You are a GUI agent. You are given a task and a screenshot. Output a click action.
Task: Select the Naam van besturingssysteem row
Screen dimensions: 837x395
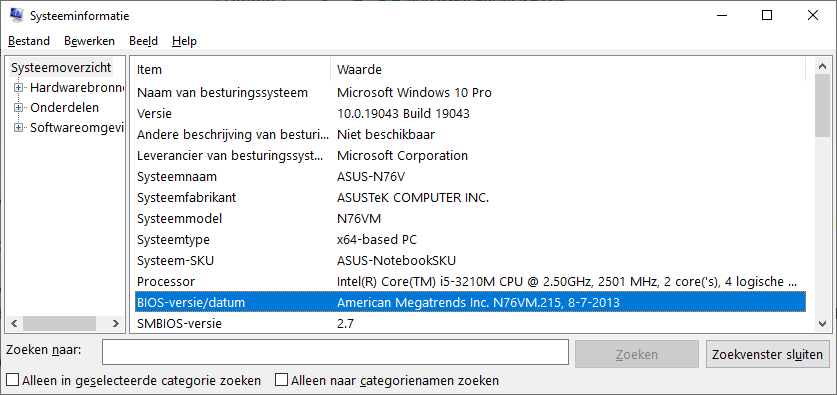[x=470, y=93]
